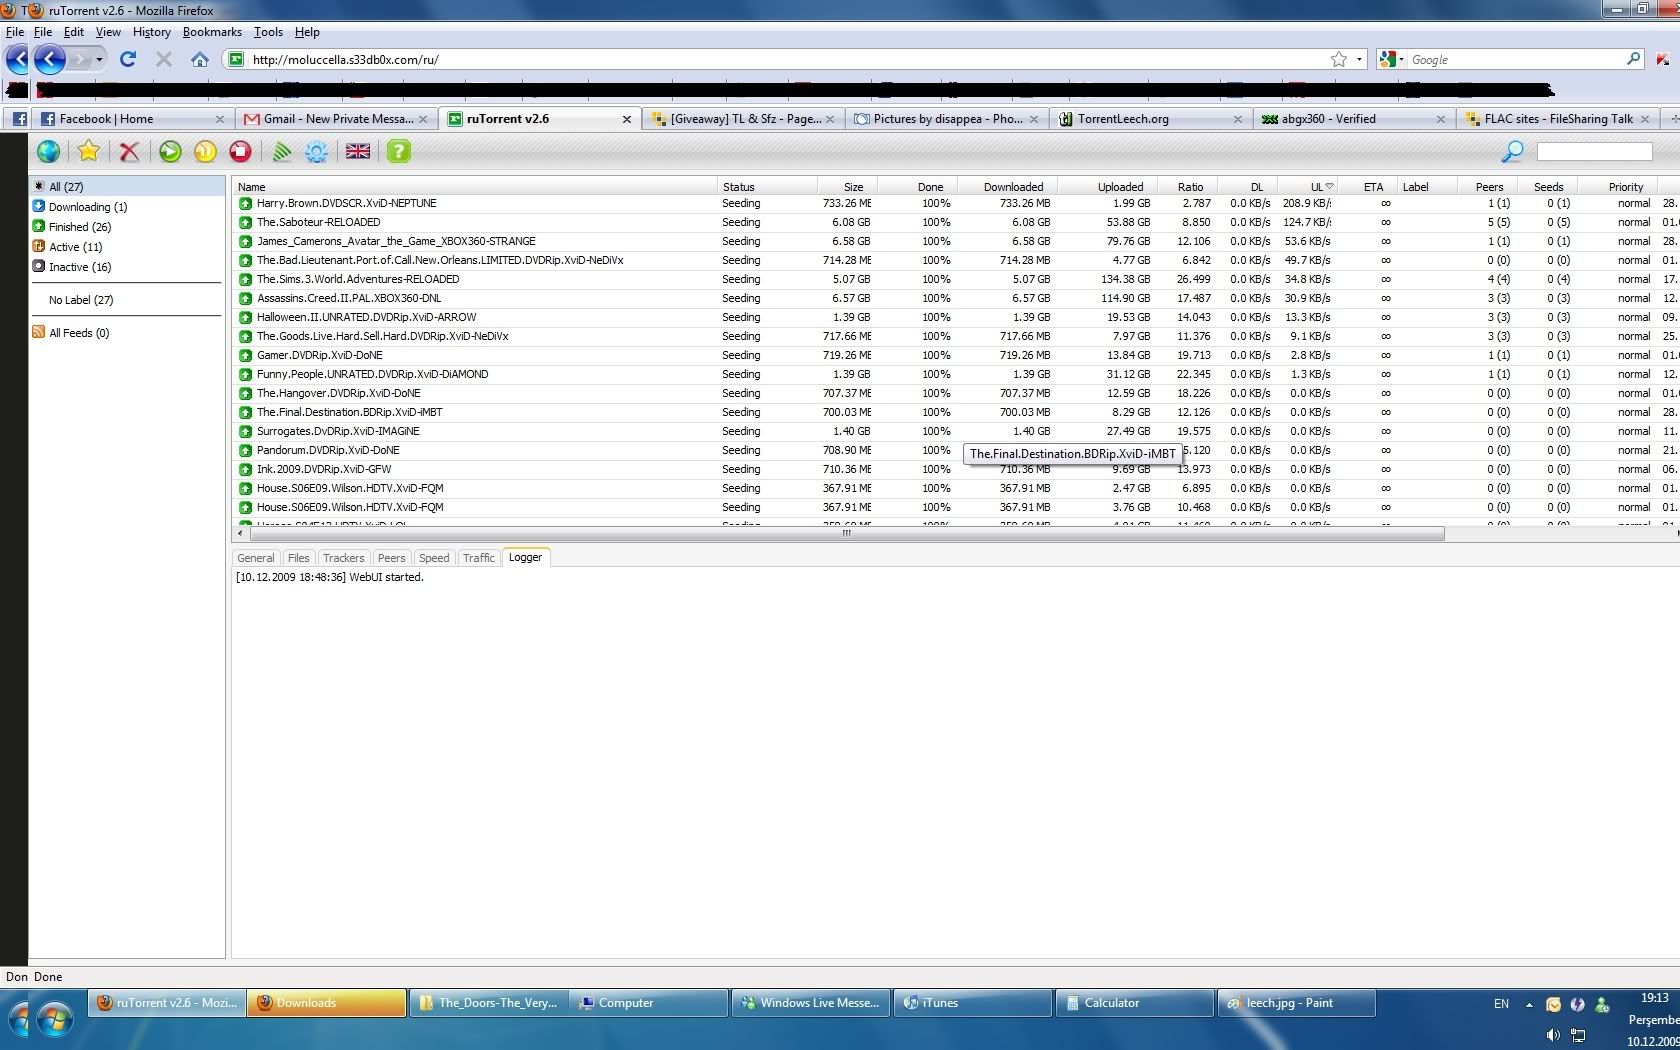Click the Firefox URL address field

click(x=785, y=59)
